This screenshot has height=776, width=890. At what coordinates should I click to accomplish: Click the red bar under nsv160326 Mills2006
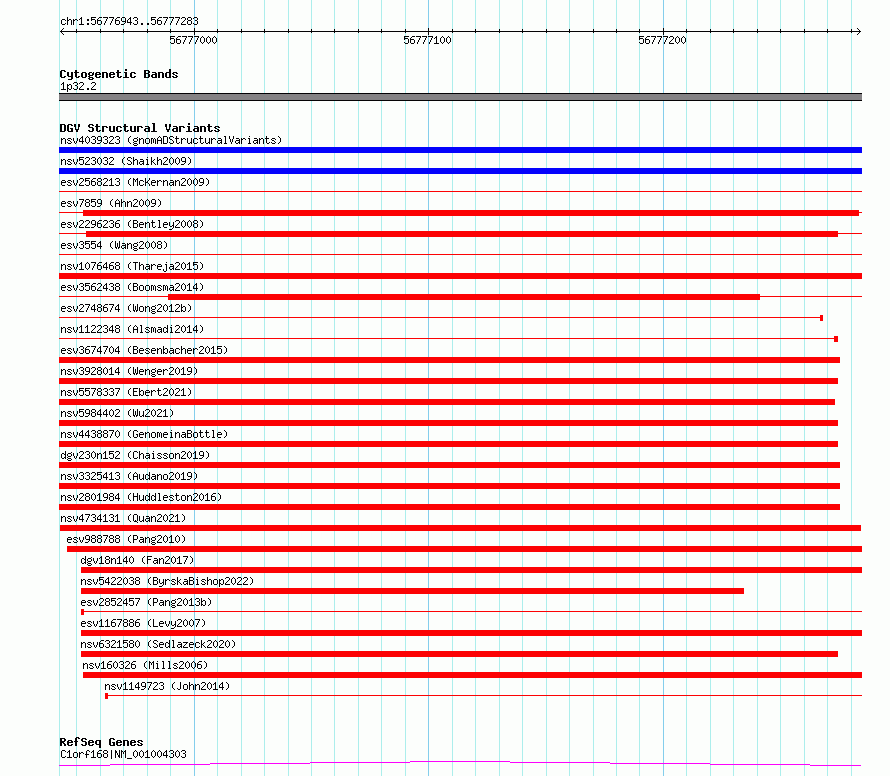tap(472, 675)
